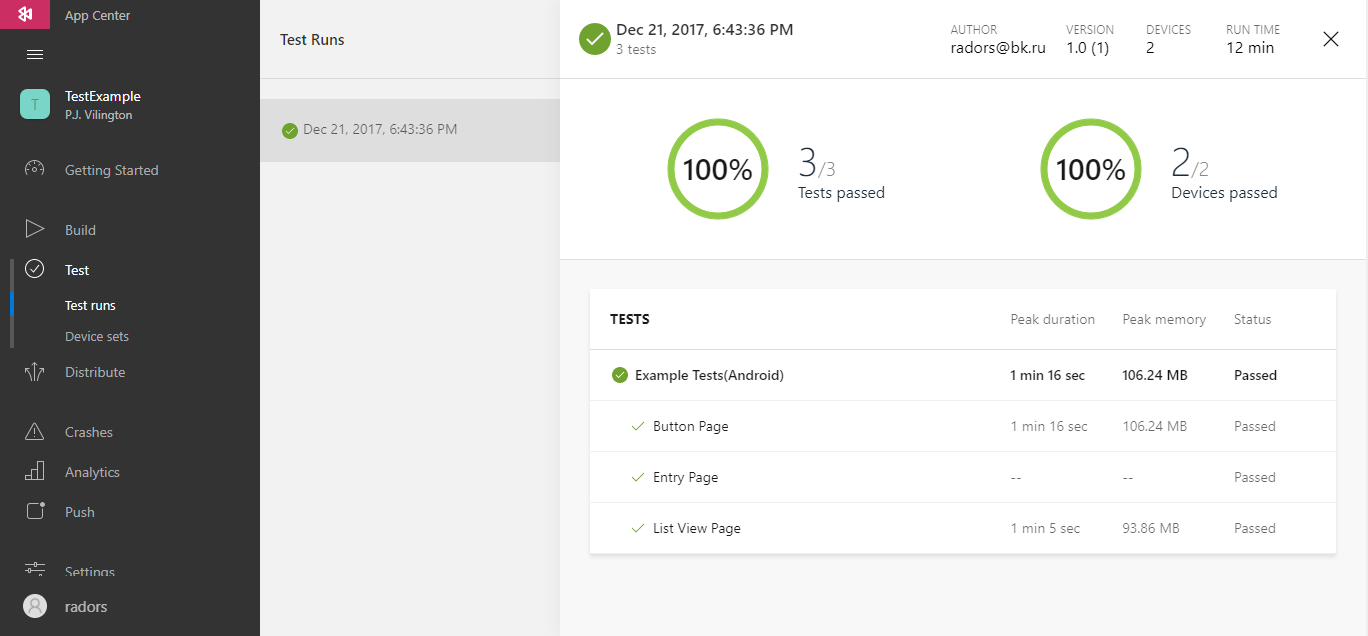The image size is (1368, 636).
Task: Click the Build play-triangle icon
Action: [x=35, y=229]
